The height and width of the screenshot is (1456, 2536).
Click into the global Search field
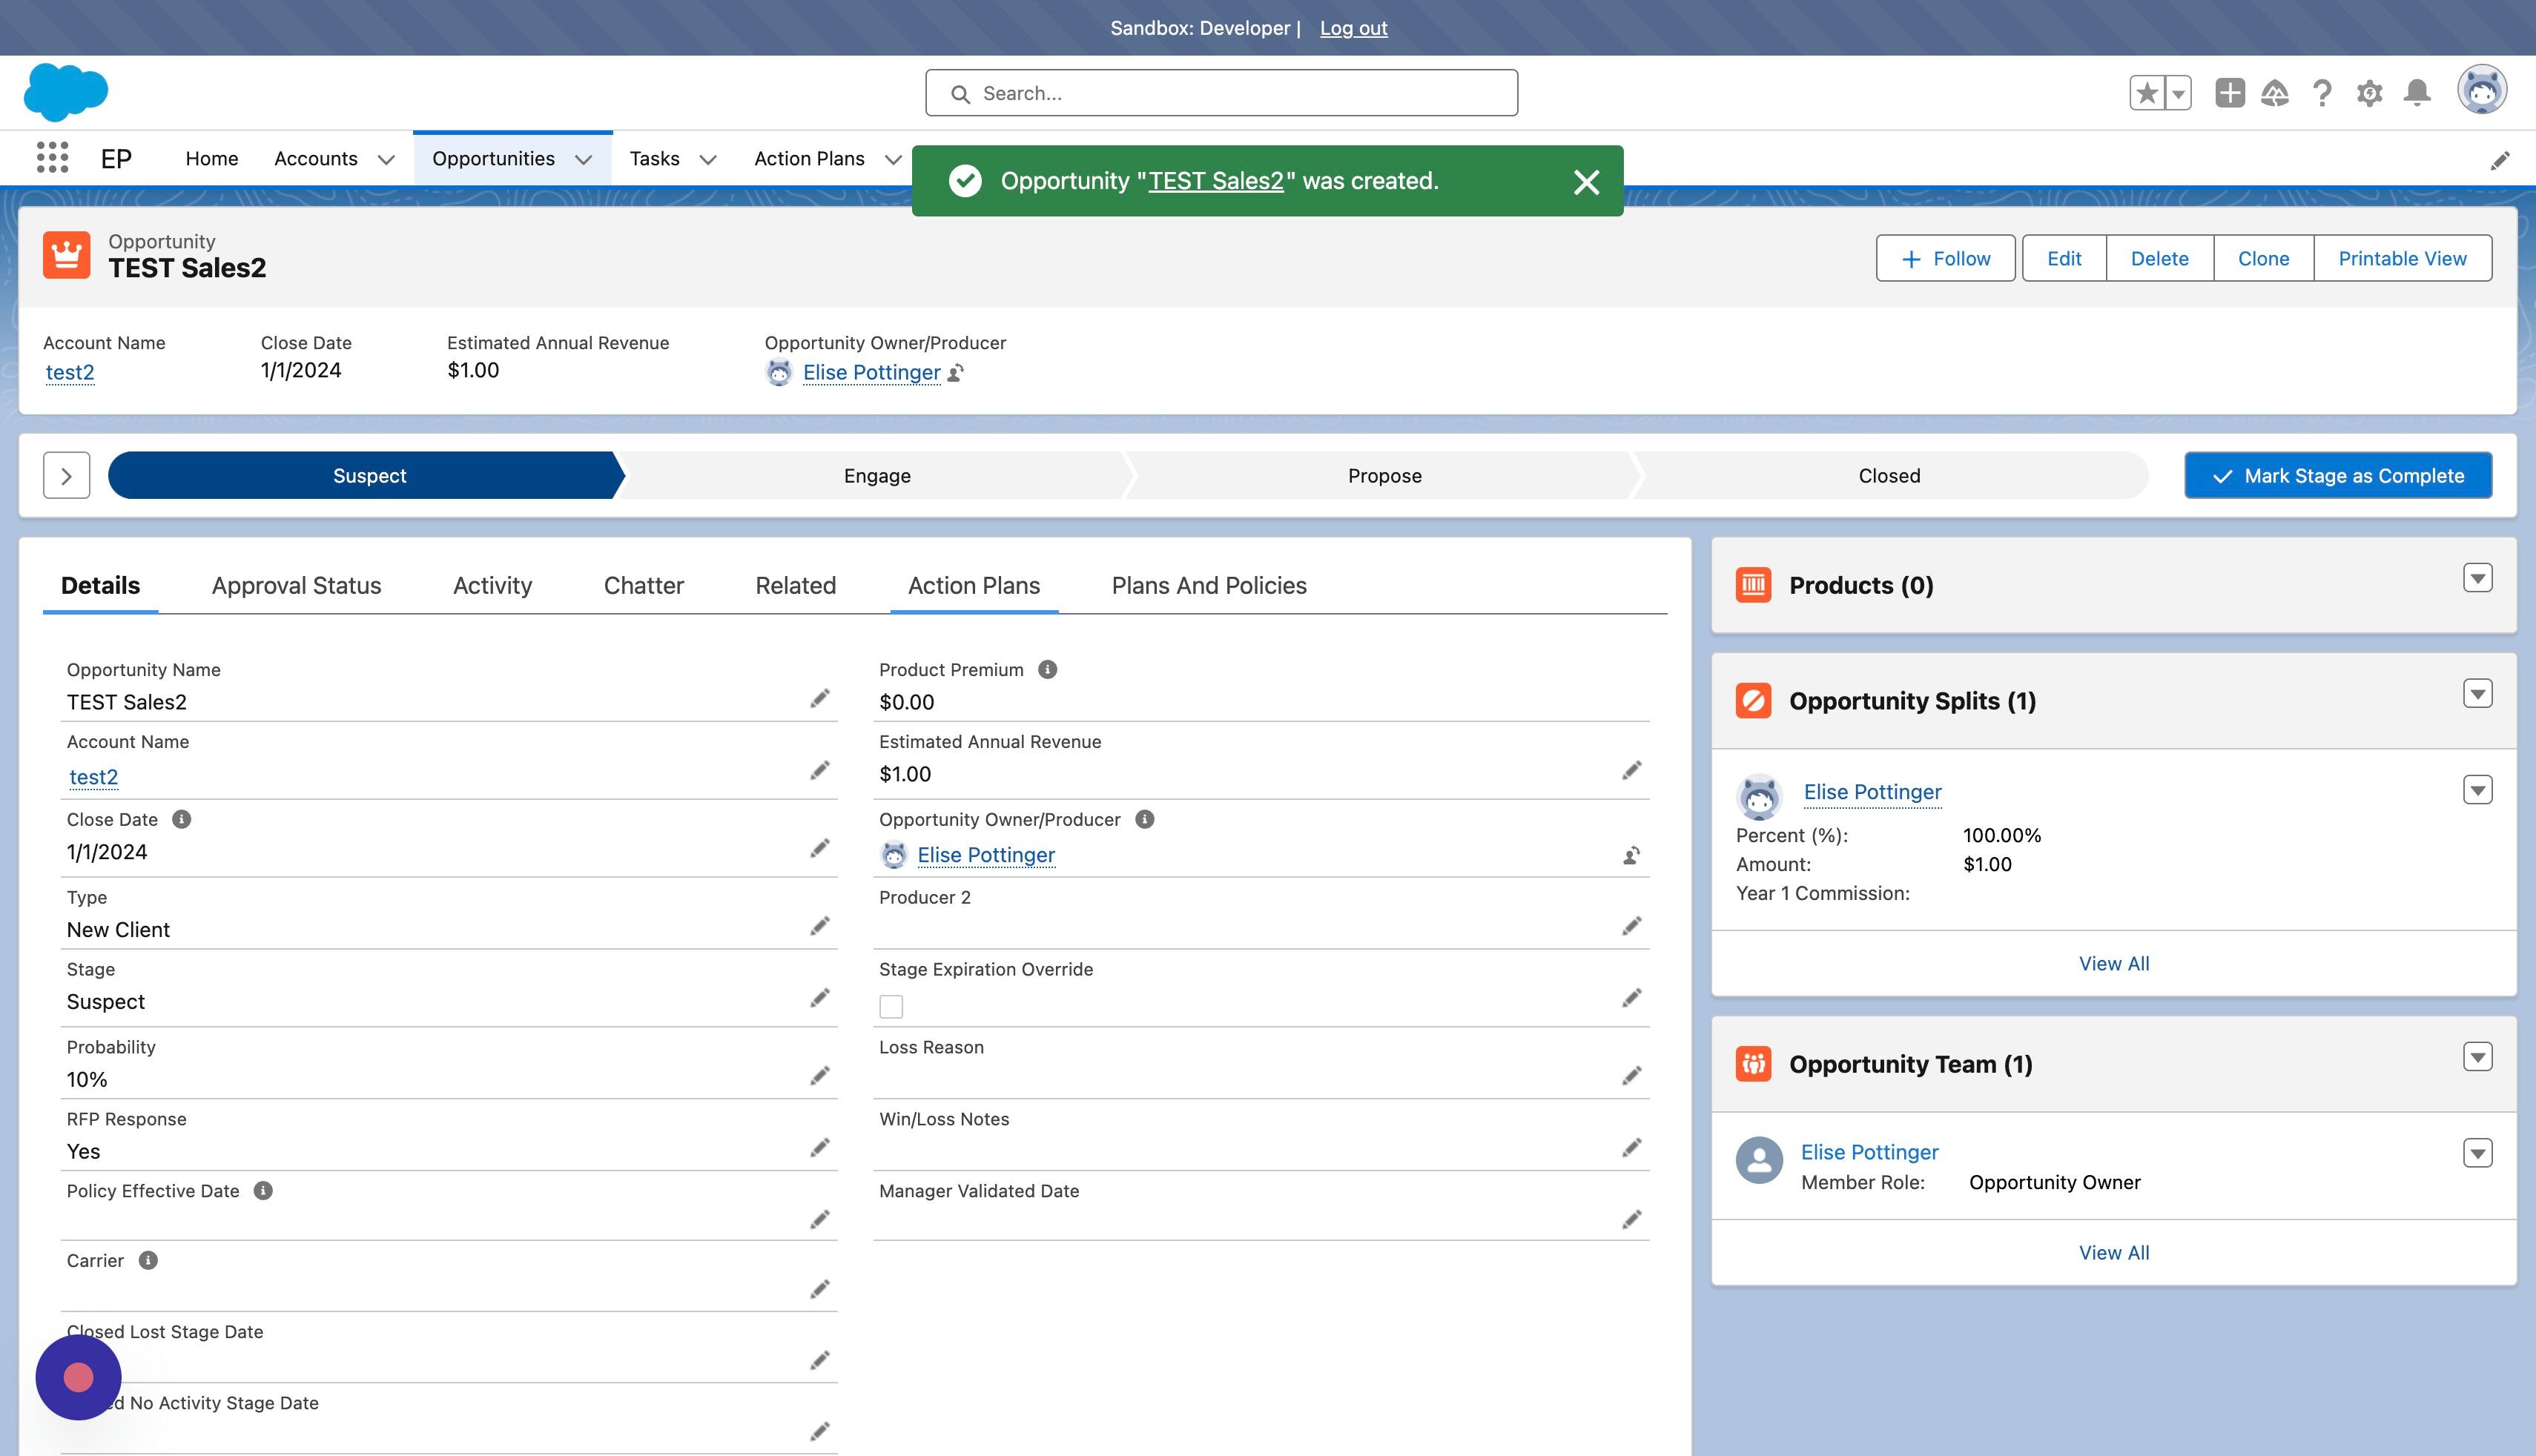click(1221, 93)
